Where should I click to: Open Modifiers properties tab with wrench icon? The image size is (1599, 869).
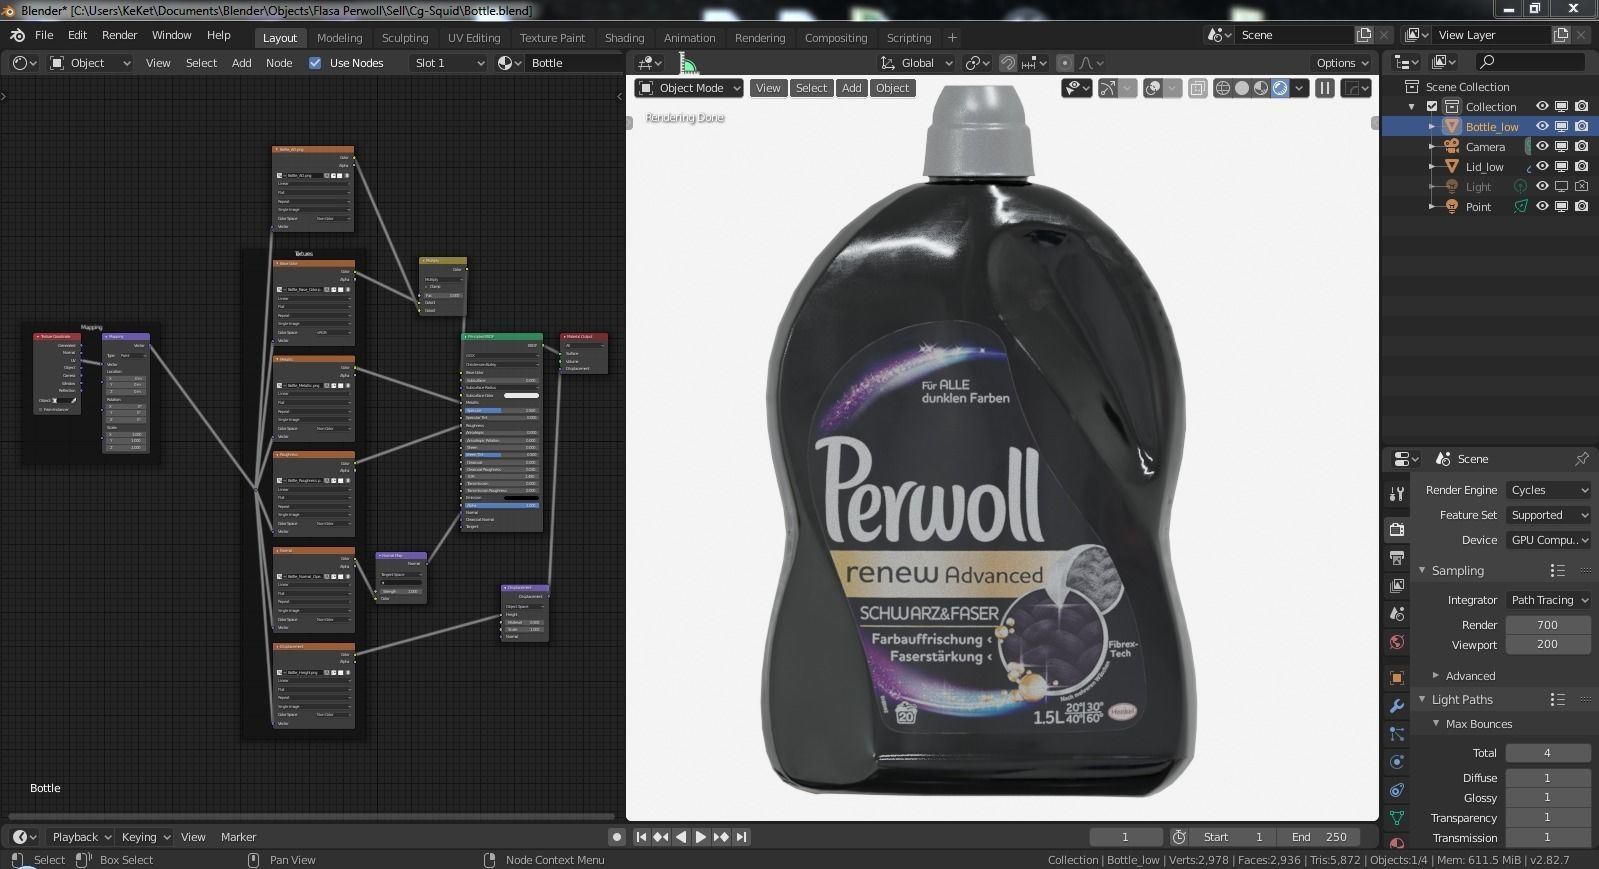1397,706
